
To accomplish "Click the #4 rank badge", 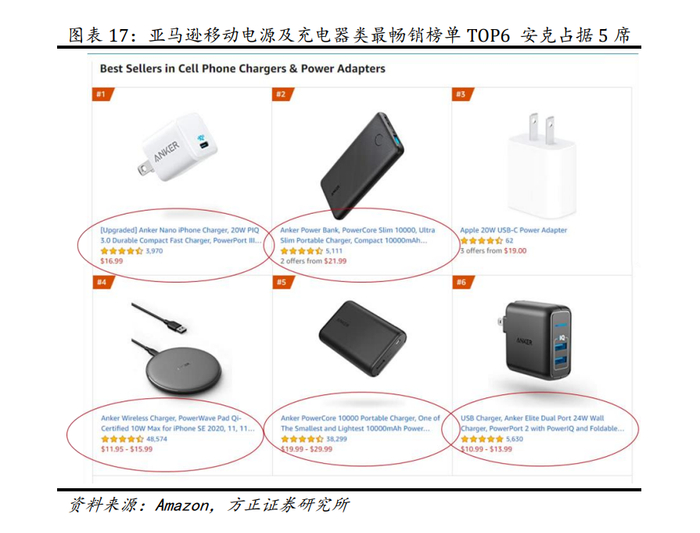I will [104, 282].
